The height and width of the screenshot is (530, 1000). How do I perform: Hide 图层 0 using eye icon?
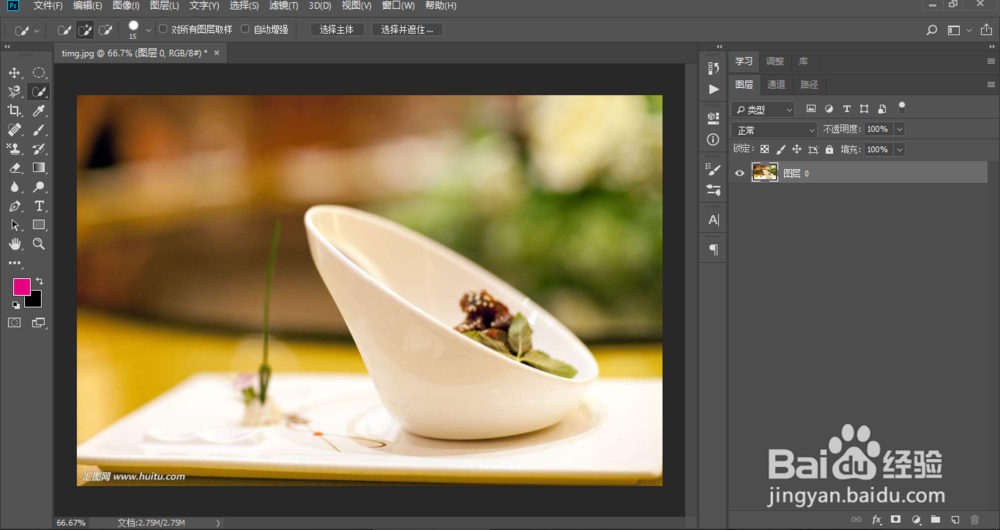(x=740, y=173)
